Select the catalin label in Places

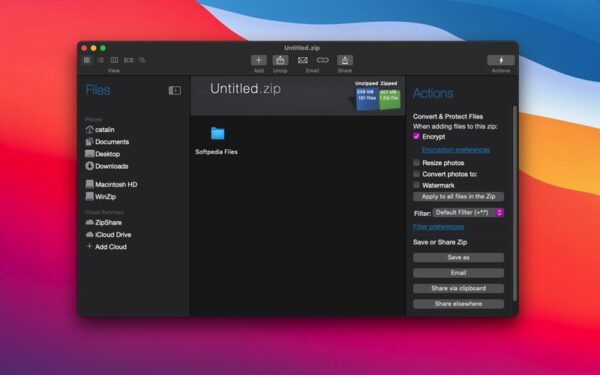(x=105, y=130)
